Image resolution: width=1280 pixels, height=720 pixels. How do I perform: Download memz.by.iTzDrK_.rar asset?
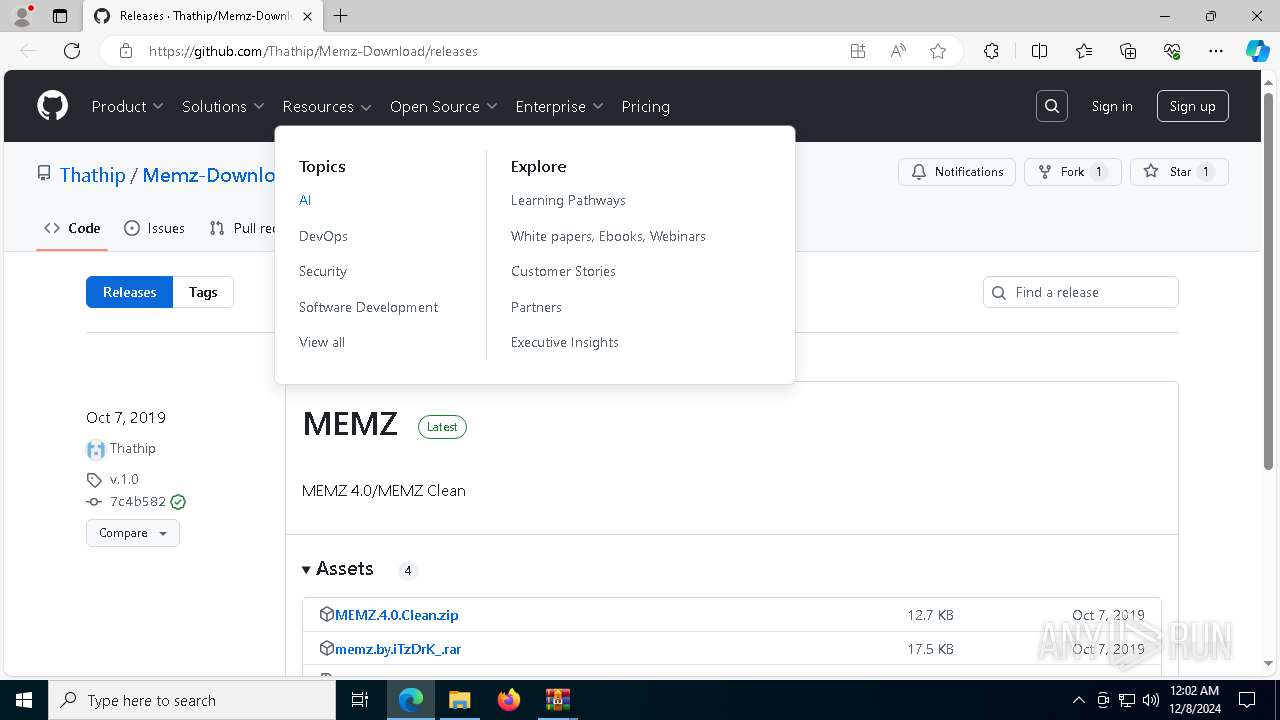click(398, 649)
